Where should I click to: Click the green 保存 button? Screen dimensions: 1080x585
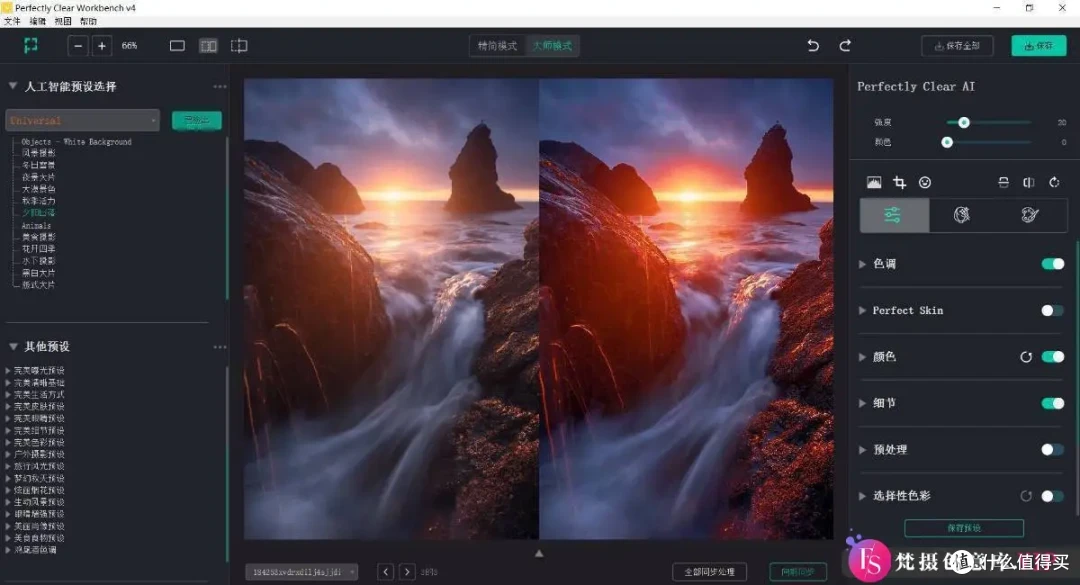pyautogui.click(x=1039, y=46)
